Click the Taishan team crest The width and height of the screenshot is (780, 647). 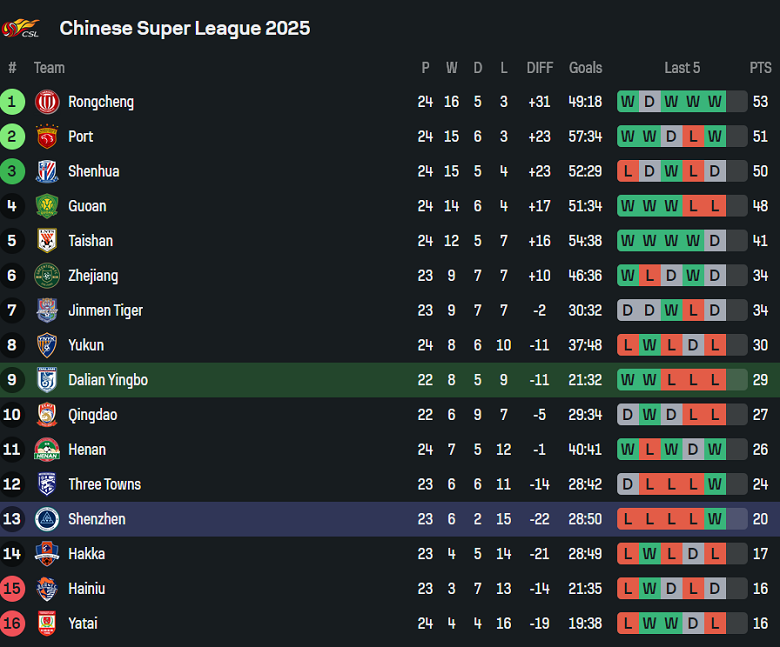pos(47,241)
